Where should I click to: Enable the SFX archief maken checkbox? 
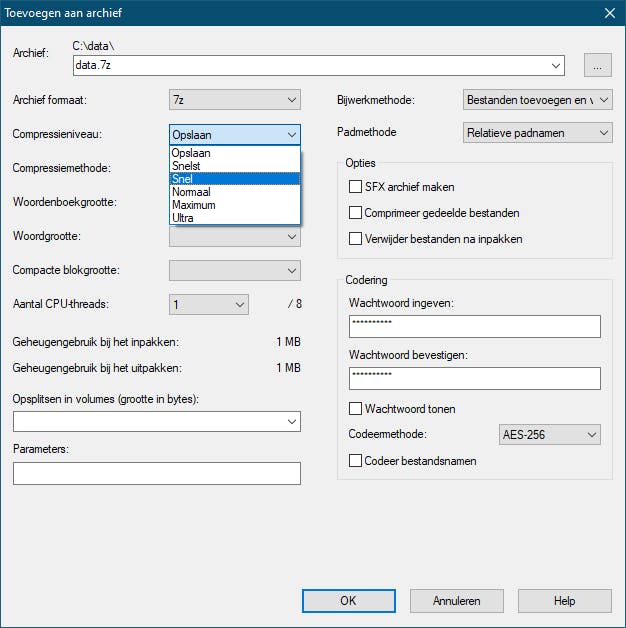pos(355,187)
